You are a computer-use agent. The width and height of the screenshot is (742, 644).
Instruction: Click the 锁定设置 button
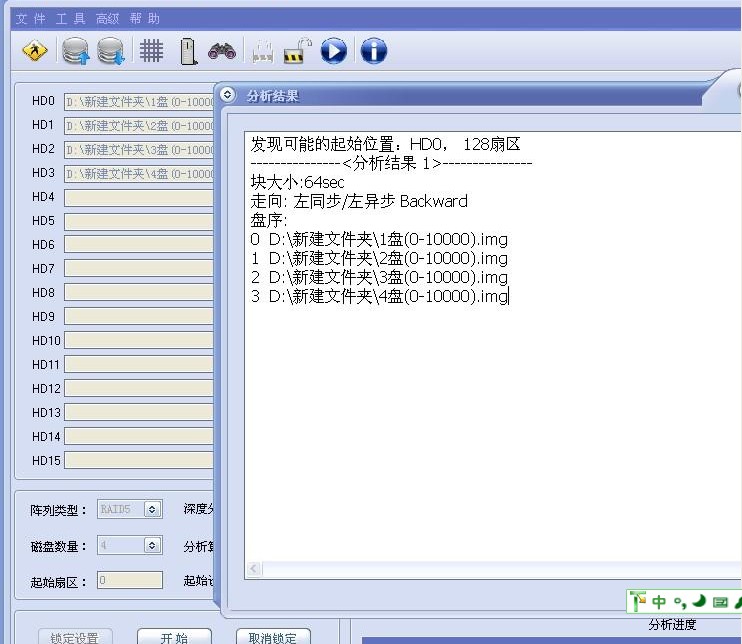[75, 637]
